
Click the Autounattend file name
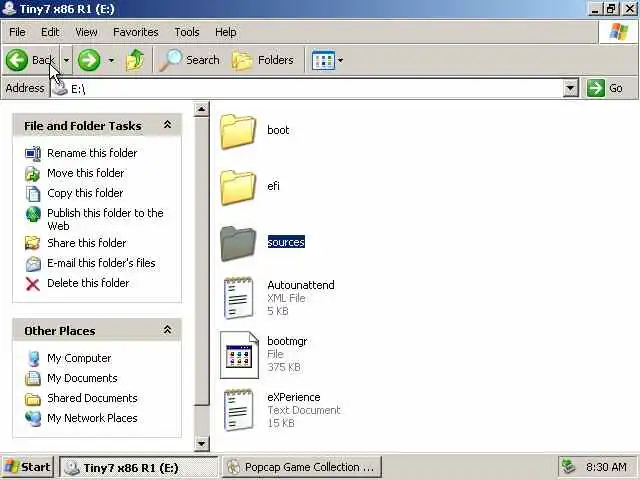[301, 285]
